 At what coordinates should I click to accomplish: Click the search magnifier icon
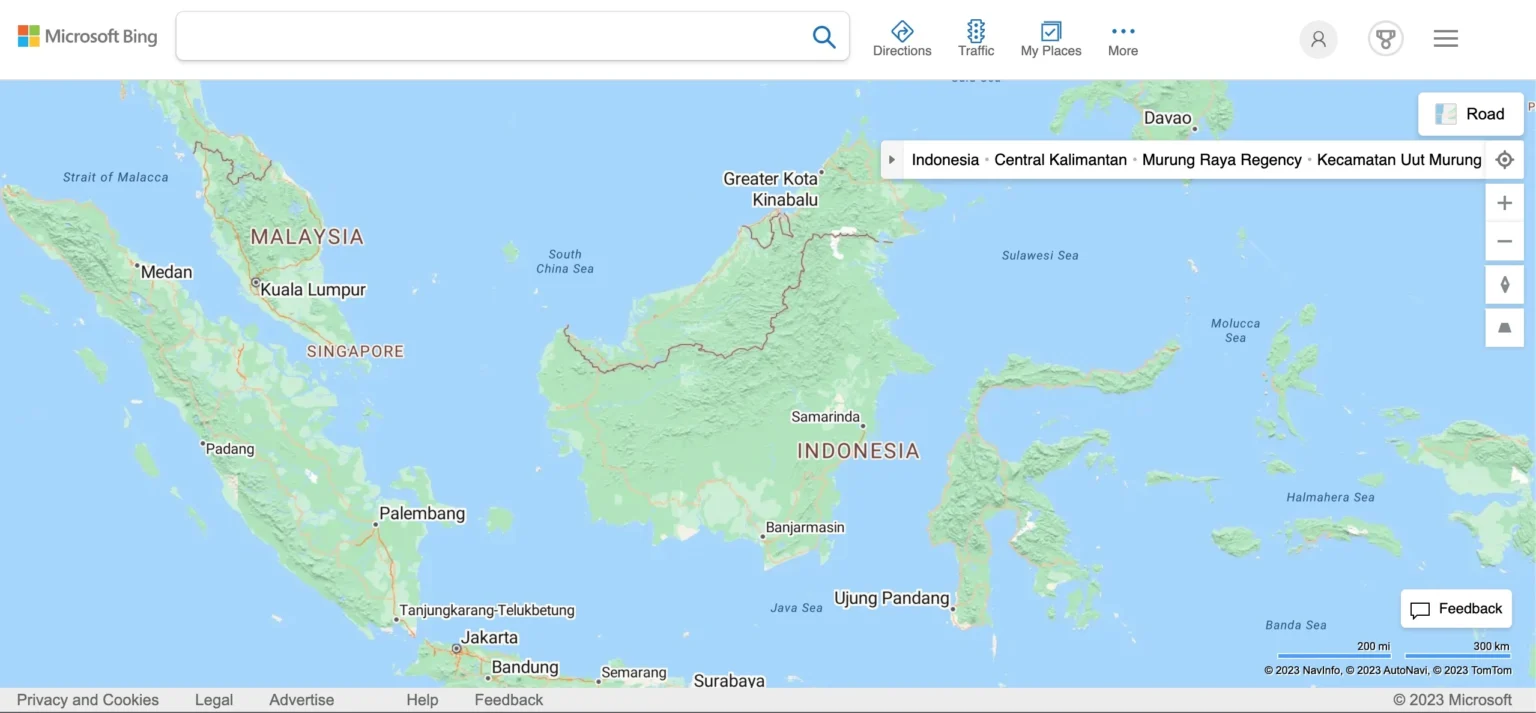pos(823,37)
